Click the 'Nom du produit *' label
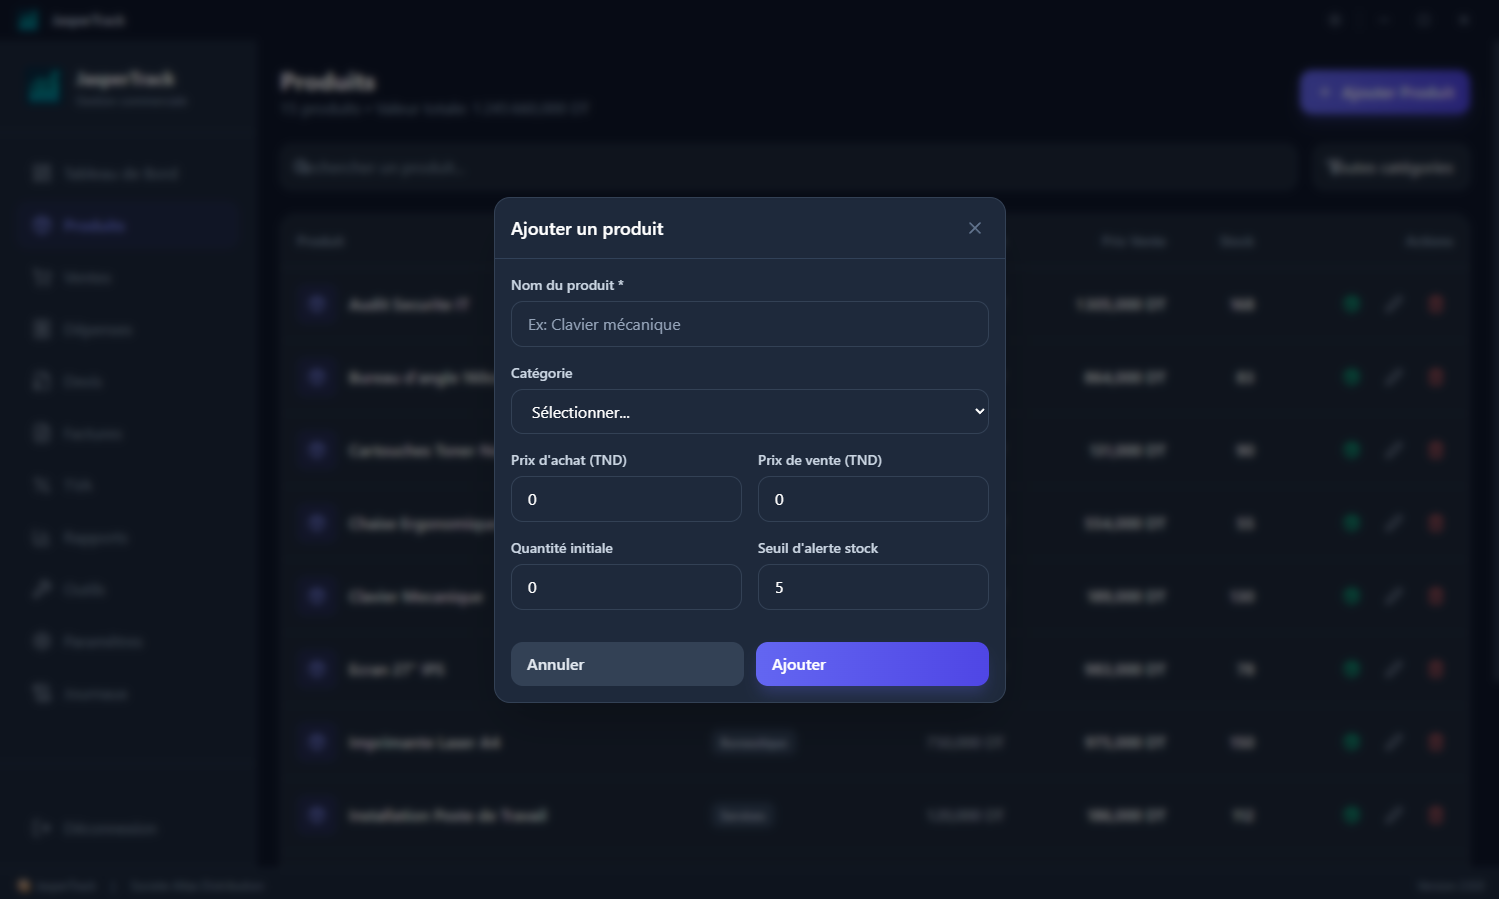 point(567,285)
